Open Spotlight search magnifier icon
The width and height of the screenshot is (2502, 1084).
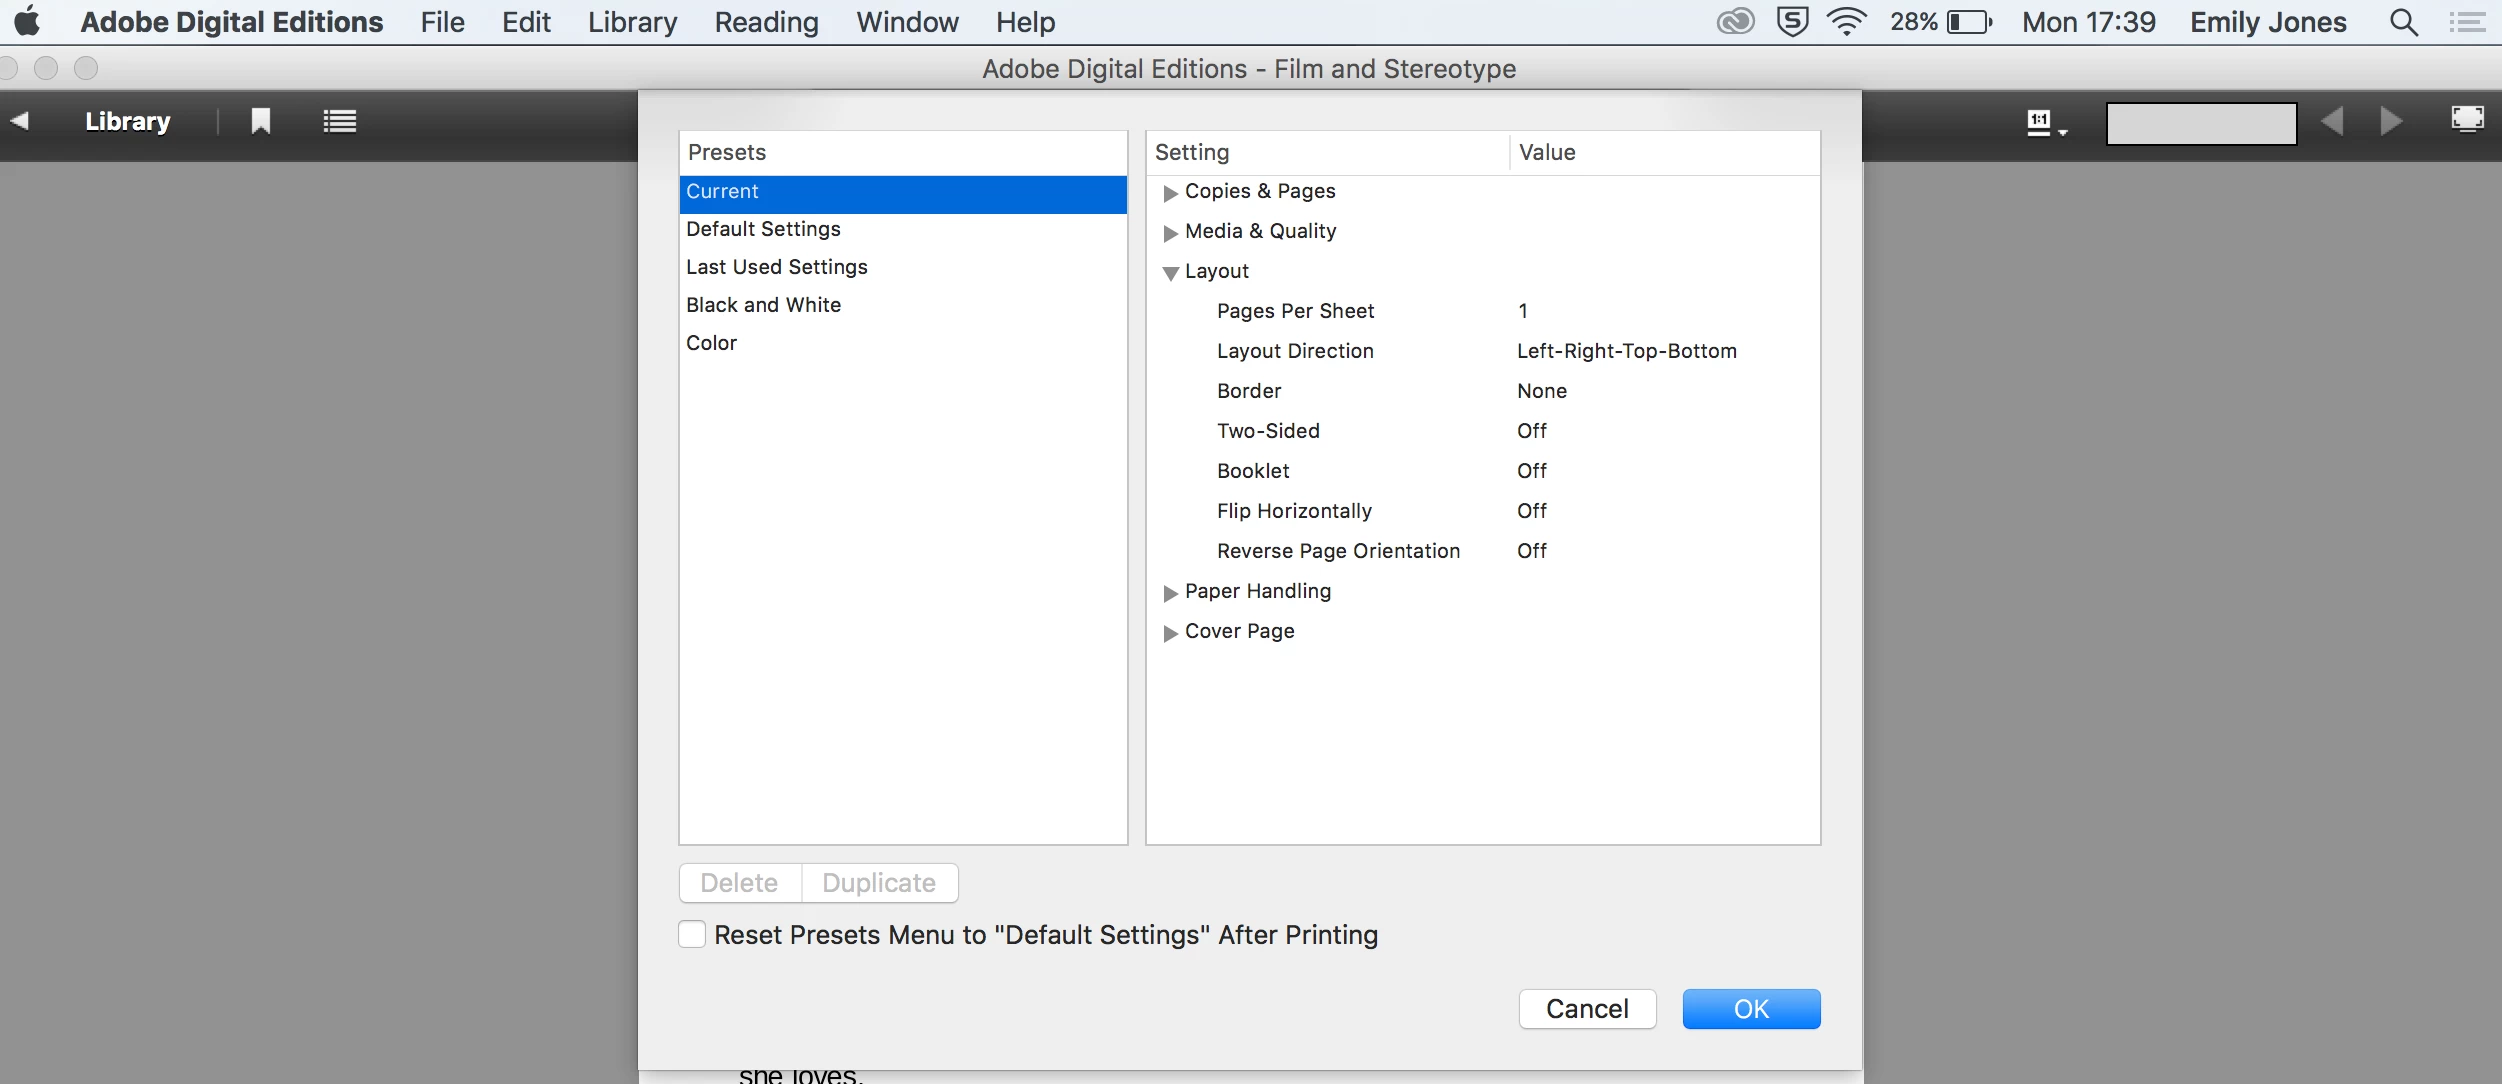point(2404,22)
